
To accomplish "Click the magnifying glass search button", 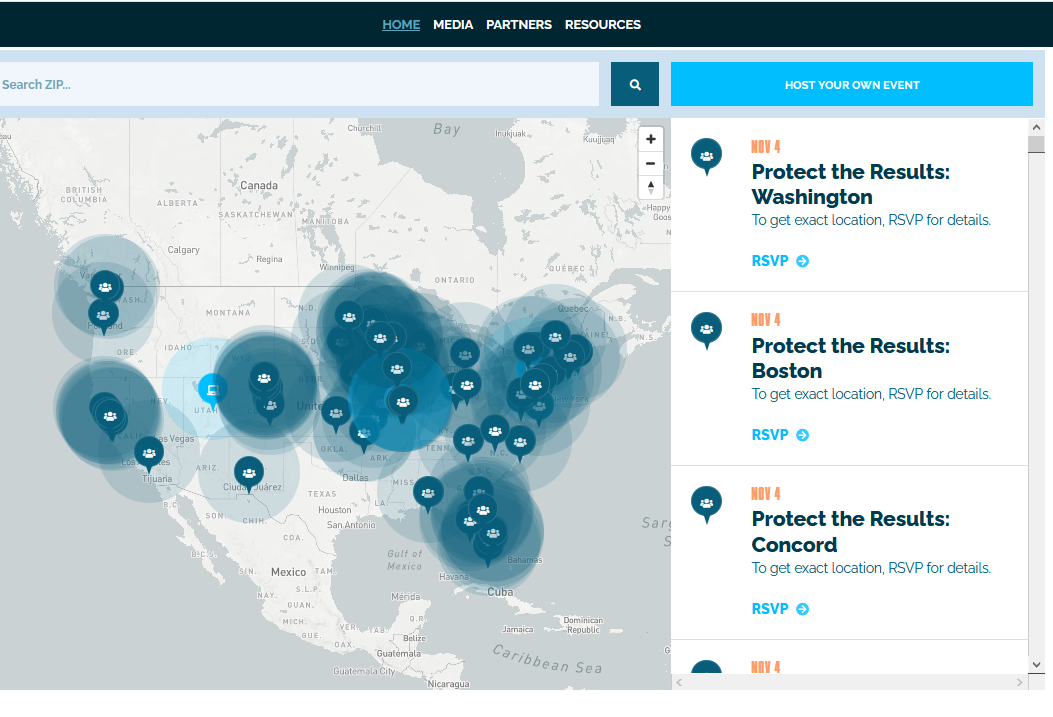I will point(635,85).
